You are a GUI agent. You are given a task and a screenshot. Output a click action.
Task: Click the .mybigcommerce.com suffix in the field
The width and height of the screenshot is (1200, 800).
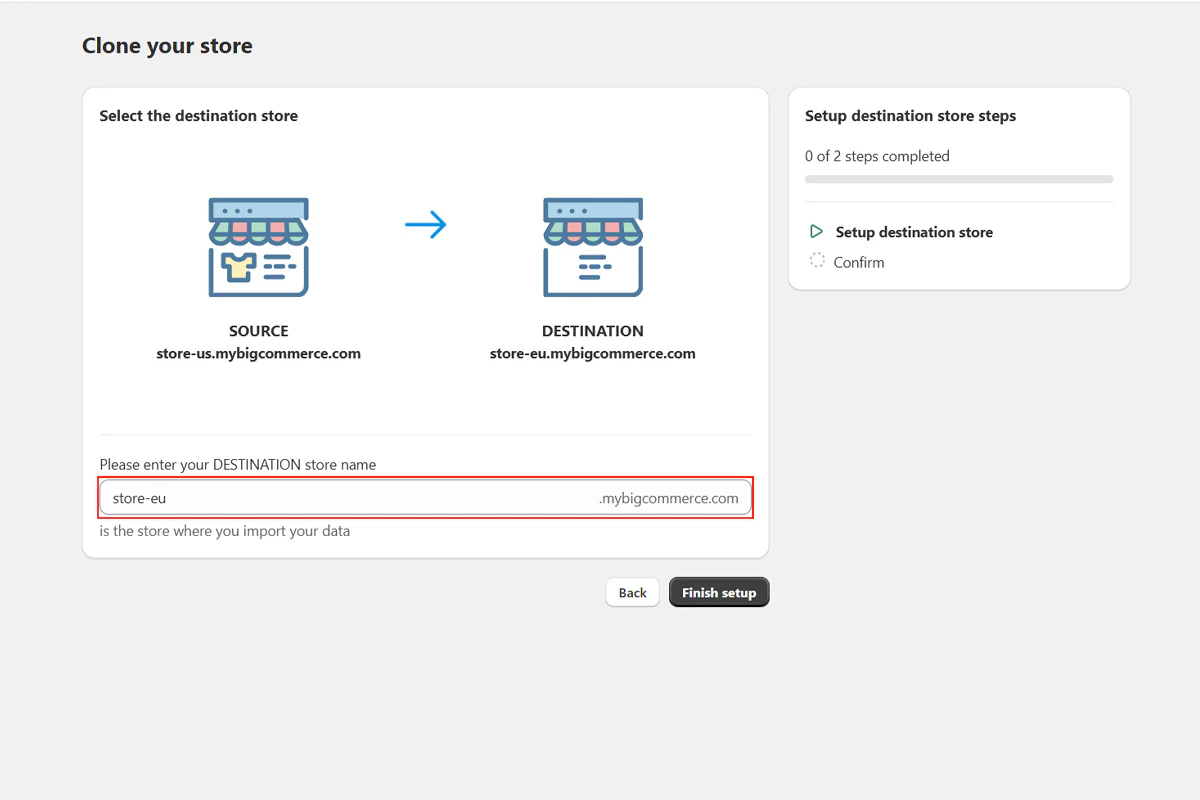pos(669,498)
